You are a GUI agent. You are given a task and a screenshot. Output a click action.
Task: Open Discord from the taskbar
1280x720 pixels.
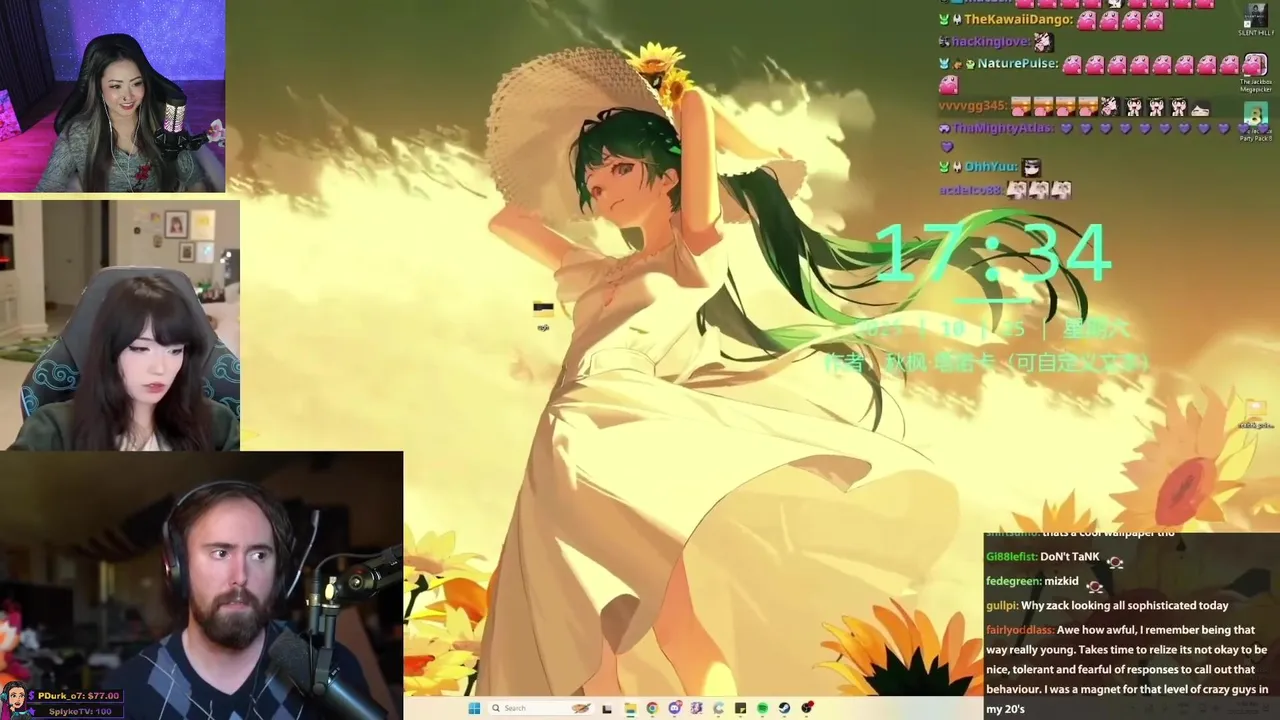pyautogui.click(x=675, y=708)
